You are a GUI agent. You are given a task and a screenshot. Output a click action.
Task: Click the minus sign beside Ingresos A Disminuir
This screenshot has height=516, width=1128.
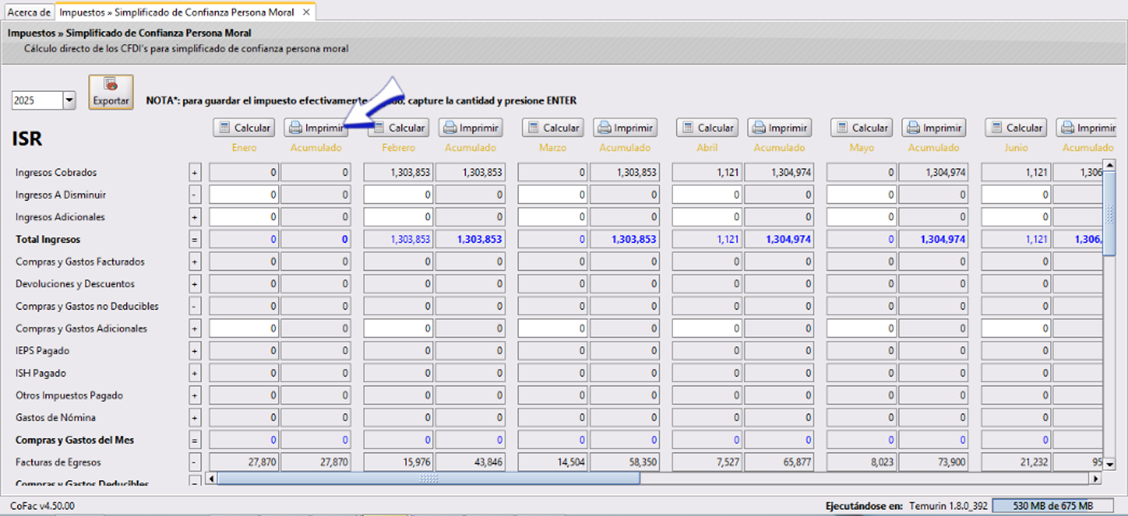pyautogui.click(x=195, y=195)
